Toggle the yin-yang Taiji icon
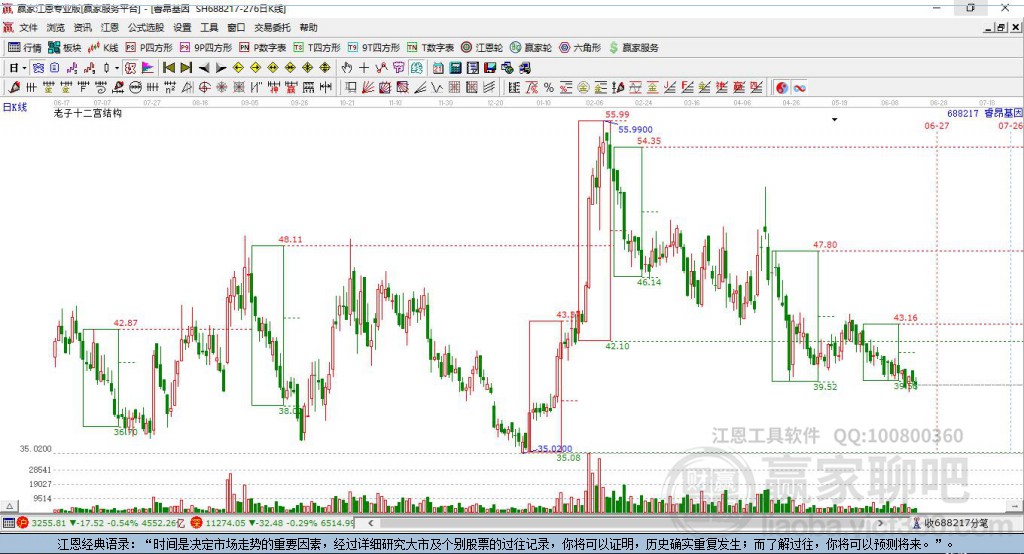The width and height of the screenshot is (1024, 554). (782, 88)
